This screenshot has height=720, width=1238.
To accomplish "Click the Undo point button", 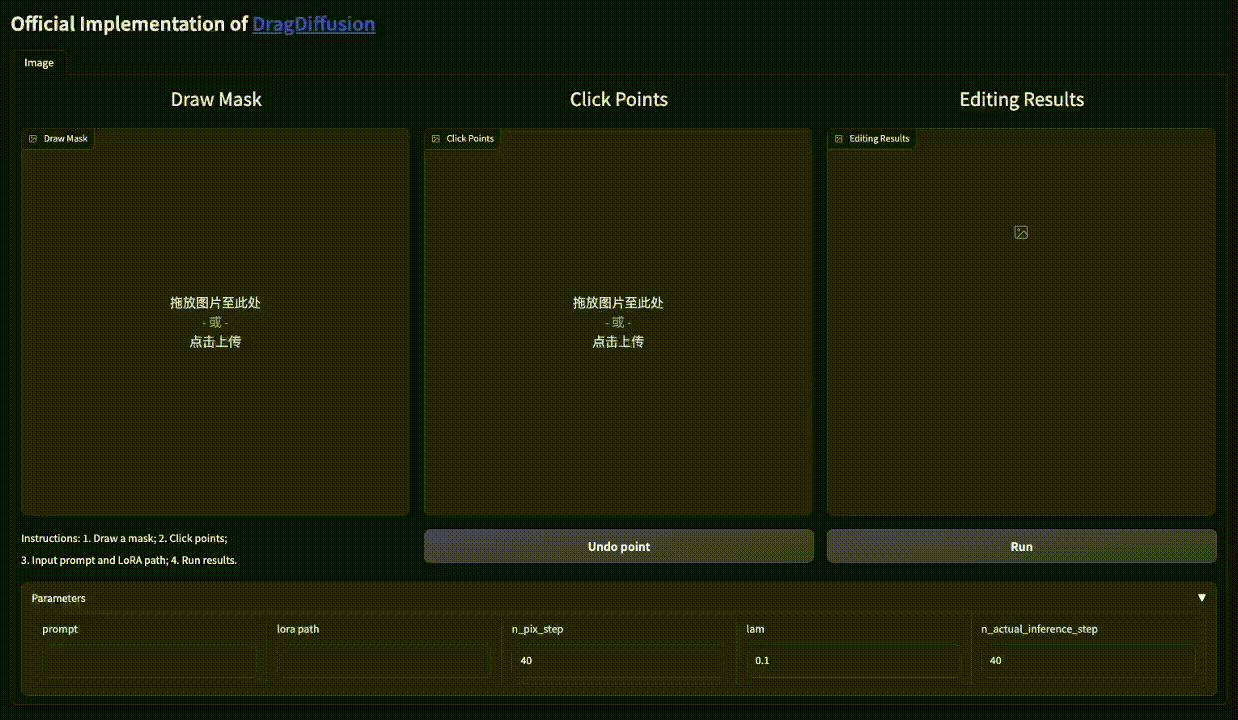I will (x=619, y=546).
